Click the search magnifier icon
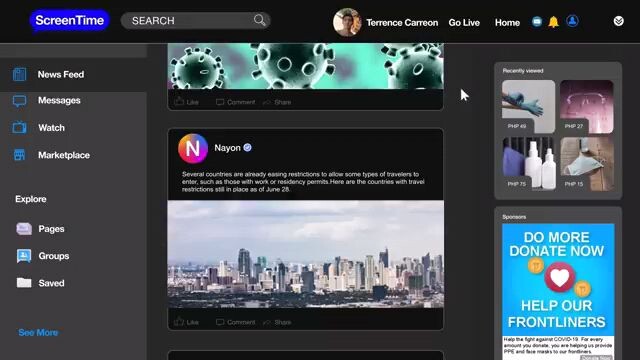 click(x=260, y=20)
